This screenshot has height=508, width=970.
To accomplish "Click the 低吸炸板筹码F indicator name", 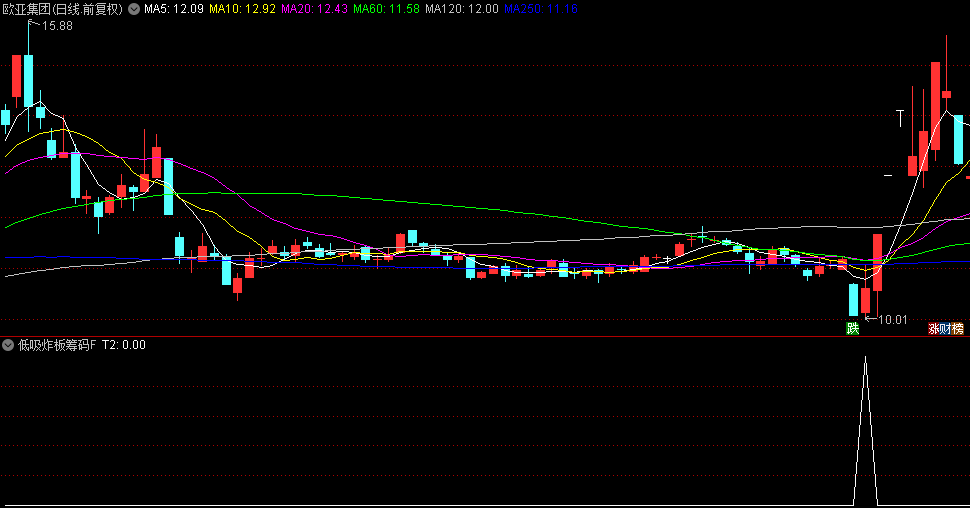I will [x=57, y=345].
